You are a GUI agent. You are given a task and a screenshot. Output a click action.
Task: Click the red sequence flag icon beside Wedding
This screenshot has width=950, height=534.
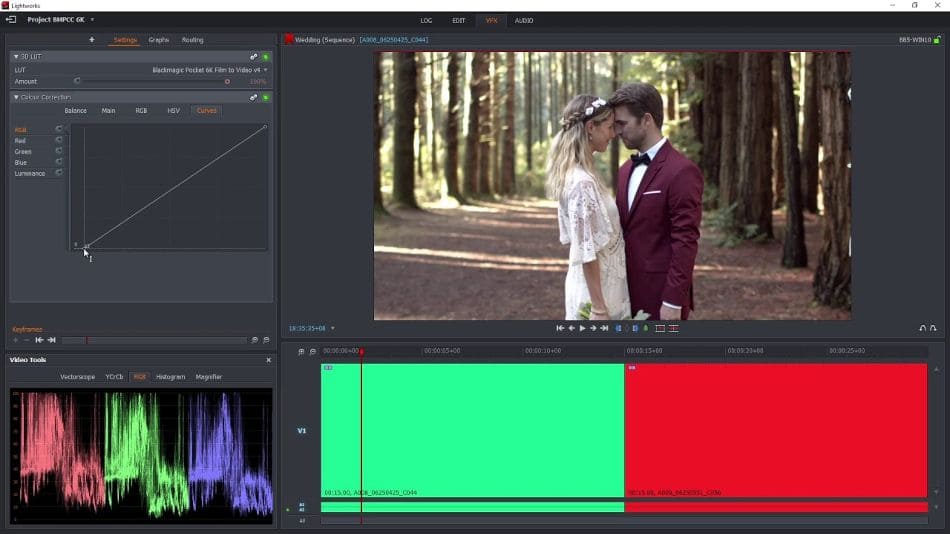click(290, 39)
